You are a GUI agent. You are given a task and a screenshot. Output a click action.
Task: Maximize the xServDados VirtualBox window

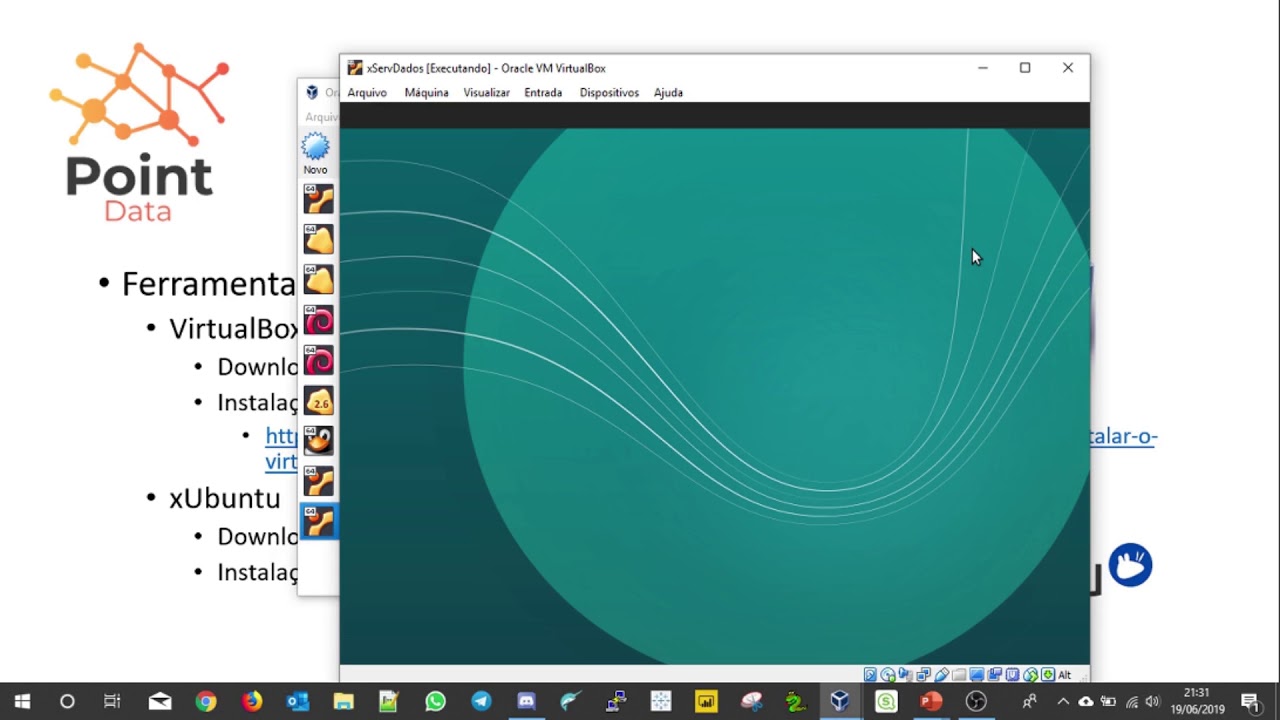point(1025,68)
